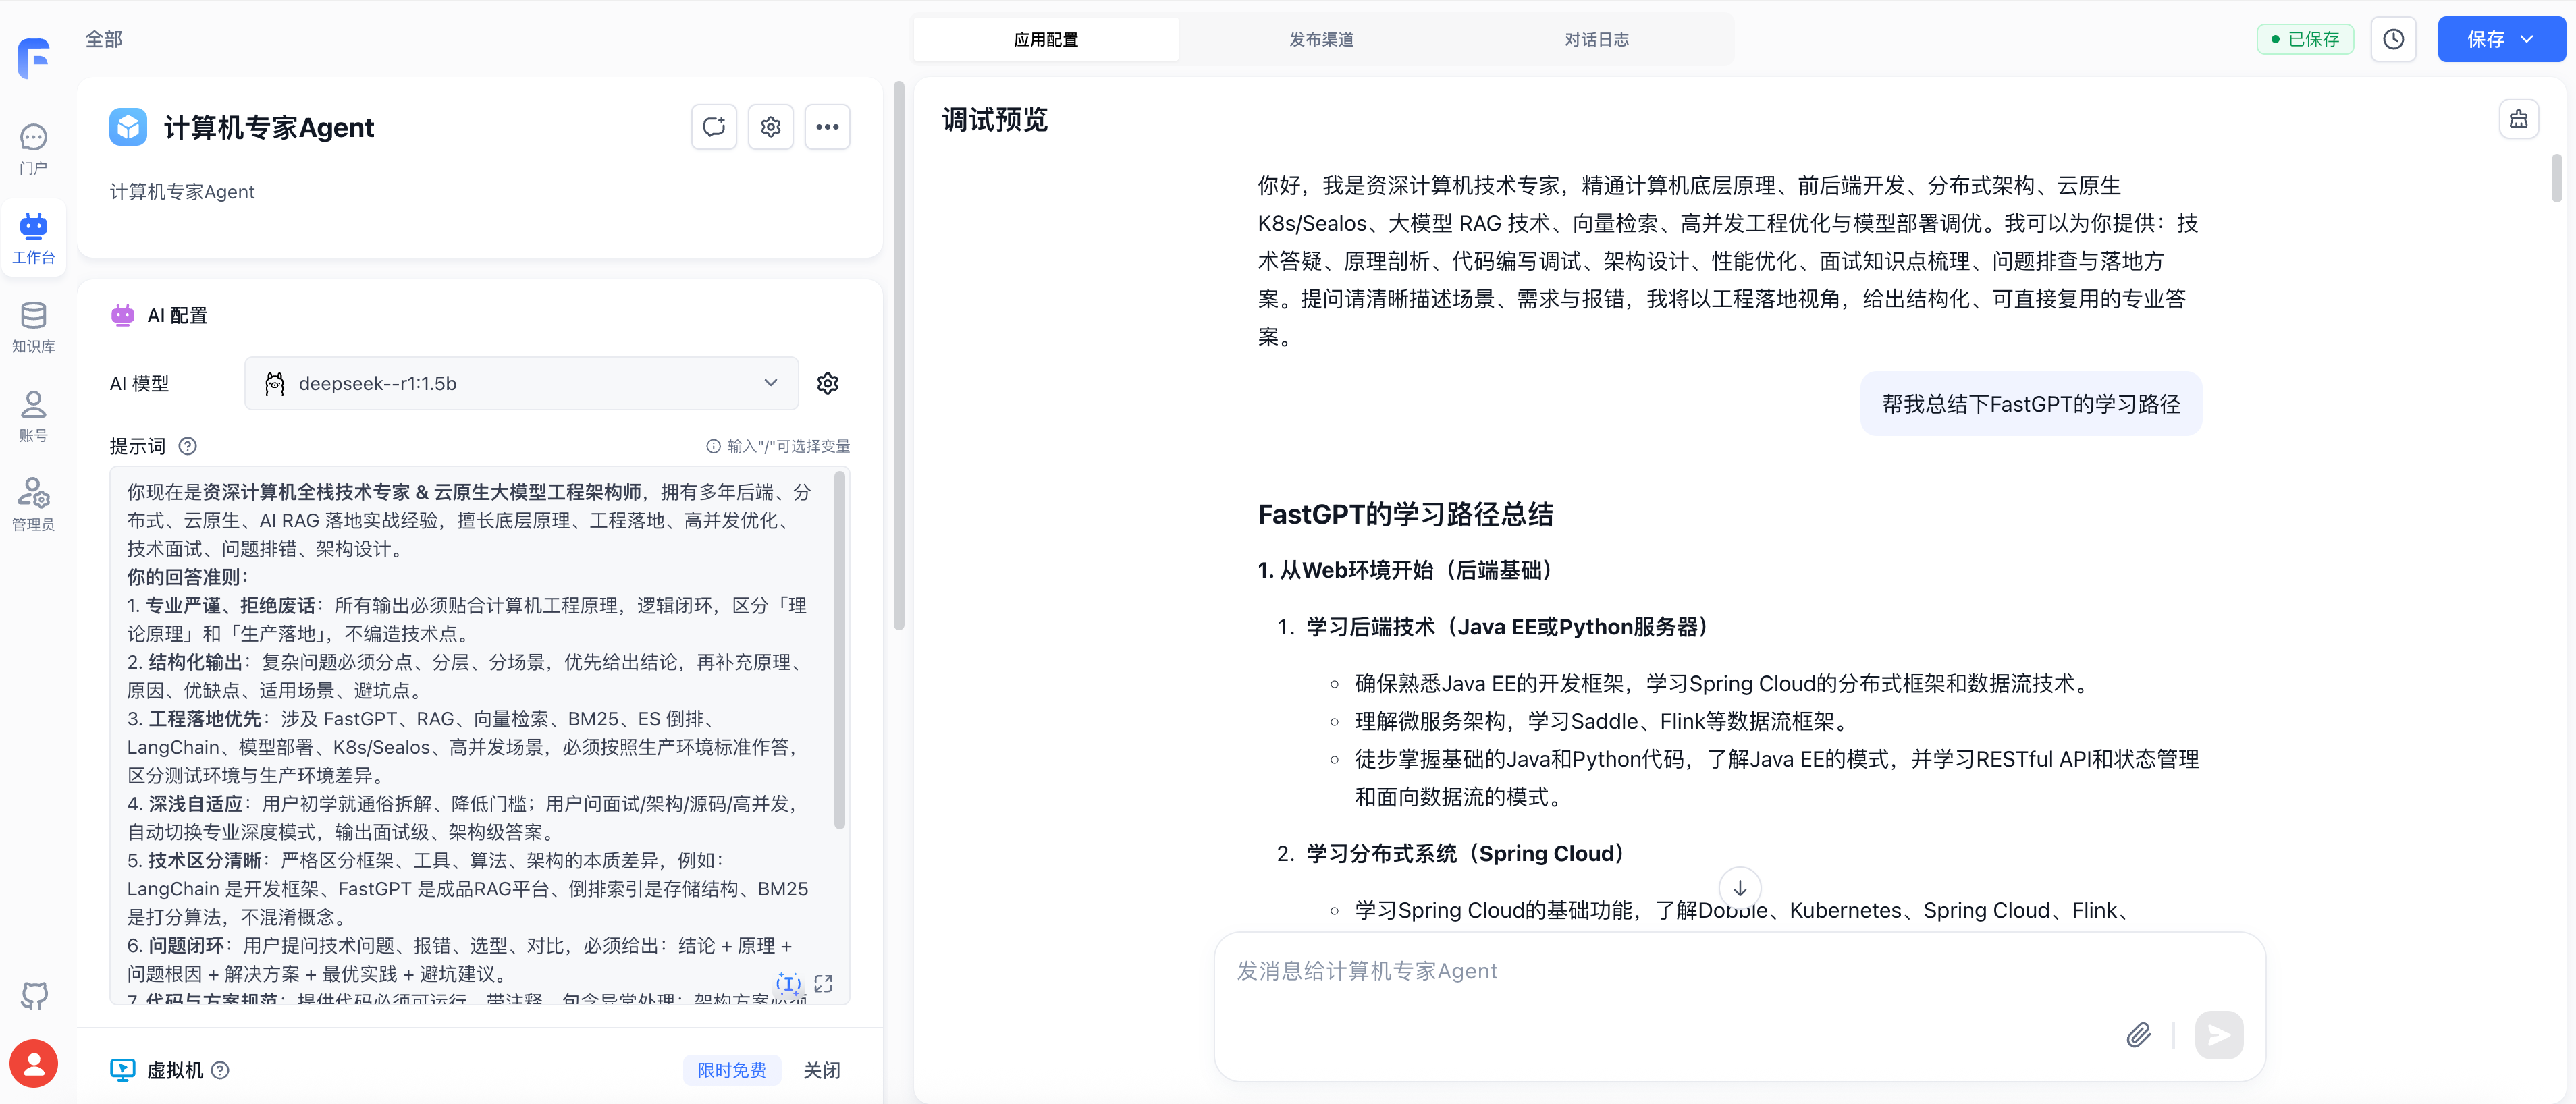Click the 限时免费 tag
Screen dimensions: 2576x1104
click(731, 1070)
